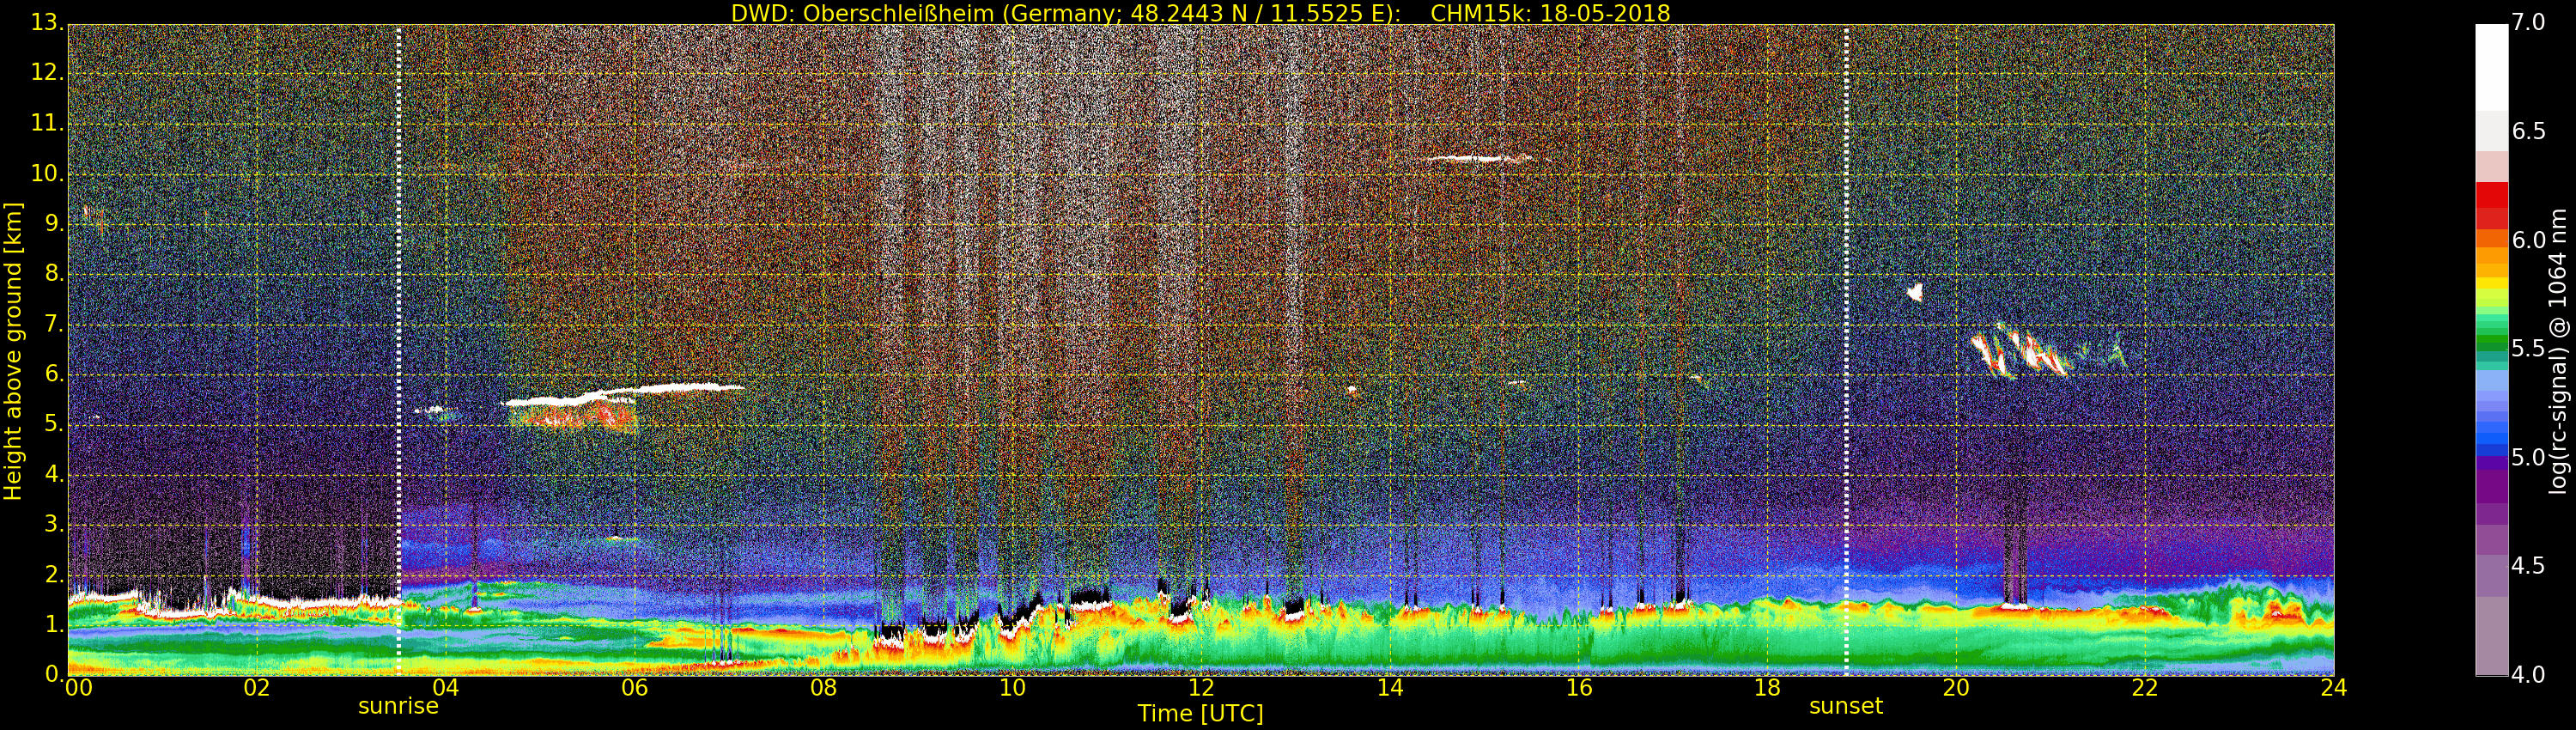Click the height axis tick '1.'
2576x730 pixels.
pos(54,624)
